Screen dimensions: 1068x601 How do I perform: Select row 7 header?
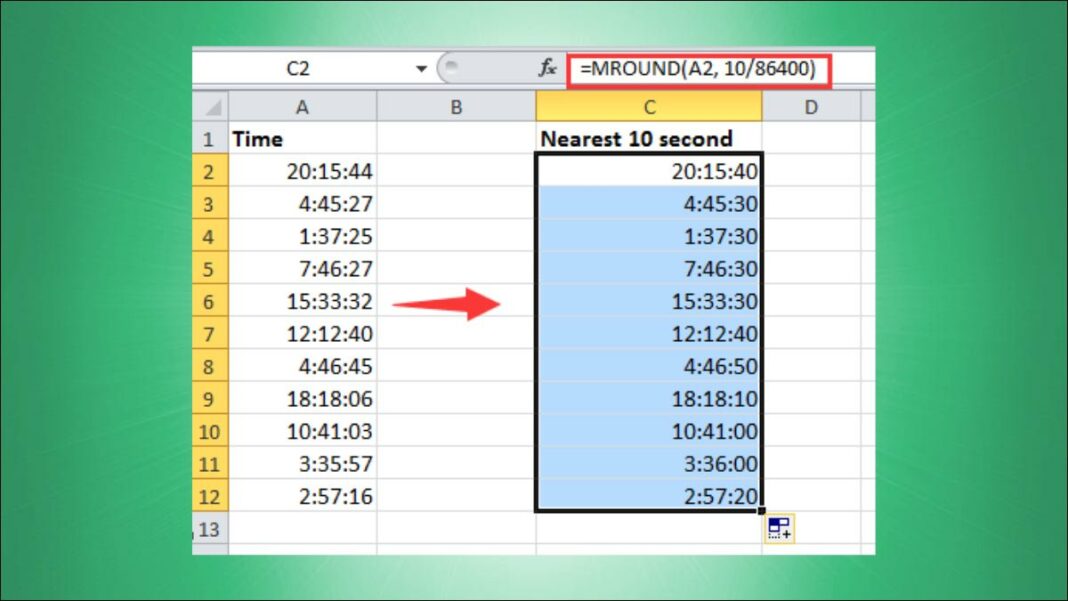(210, 334)
